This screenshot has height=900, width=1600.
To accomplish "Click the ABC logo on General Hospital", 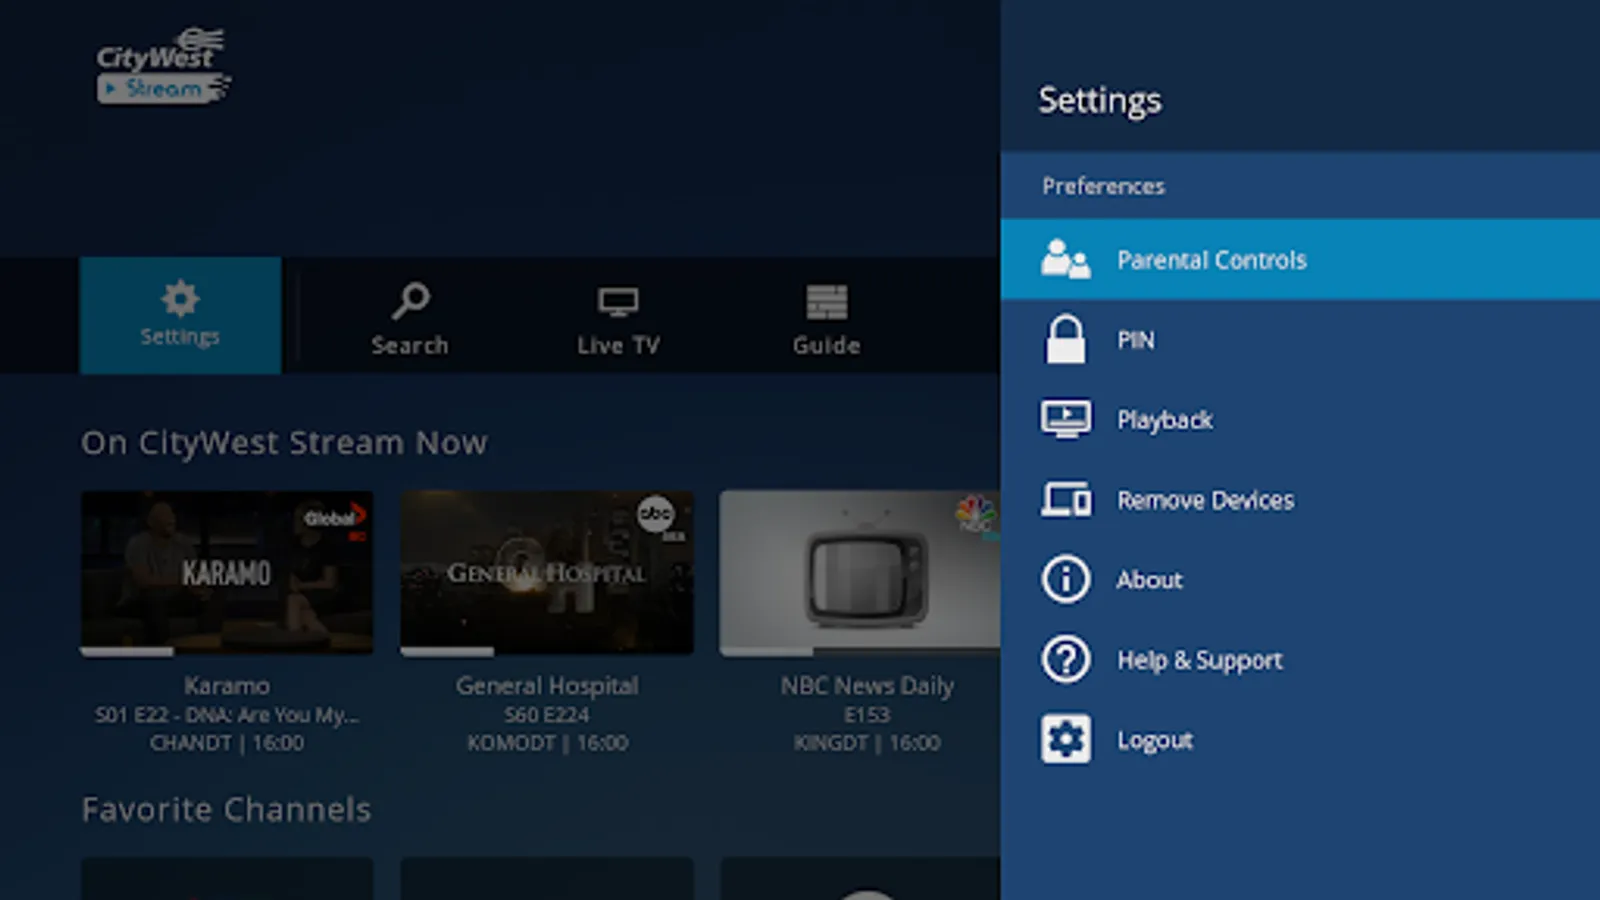I will tap(657, 515).
